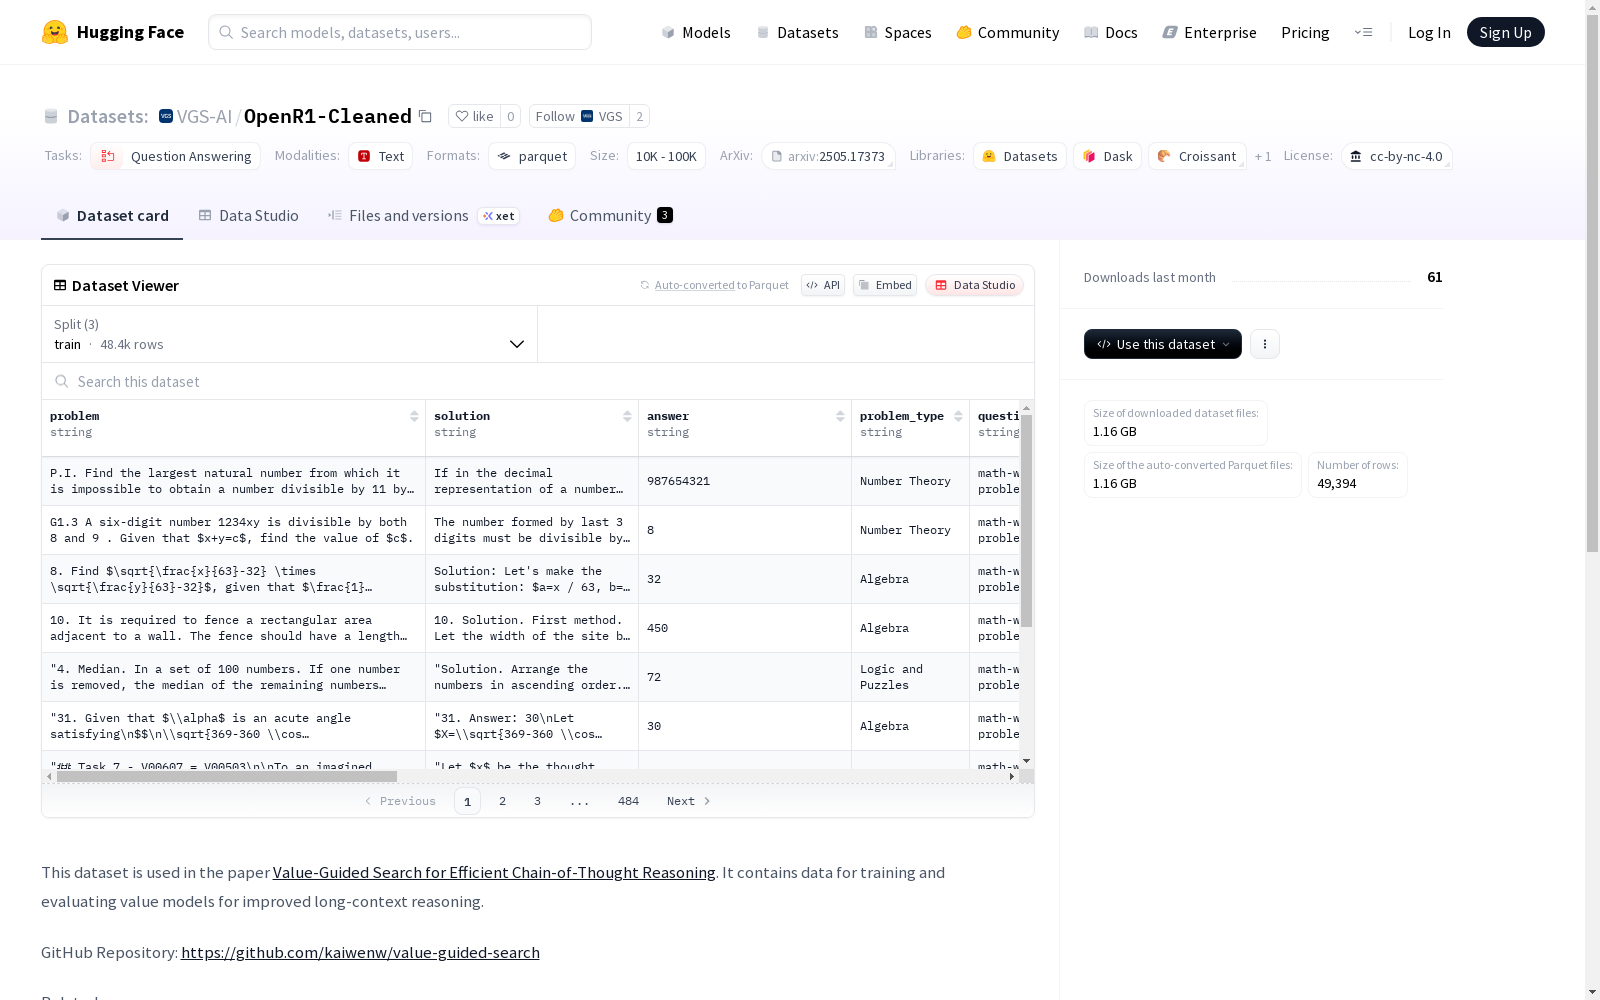Open the Community tab with 3 discussions
The height and width of the screenshot is (1000, 1600).
pyautogui.click(x=610, y=216)
